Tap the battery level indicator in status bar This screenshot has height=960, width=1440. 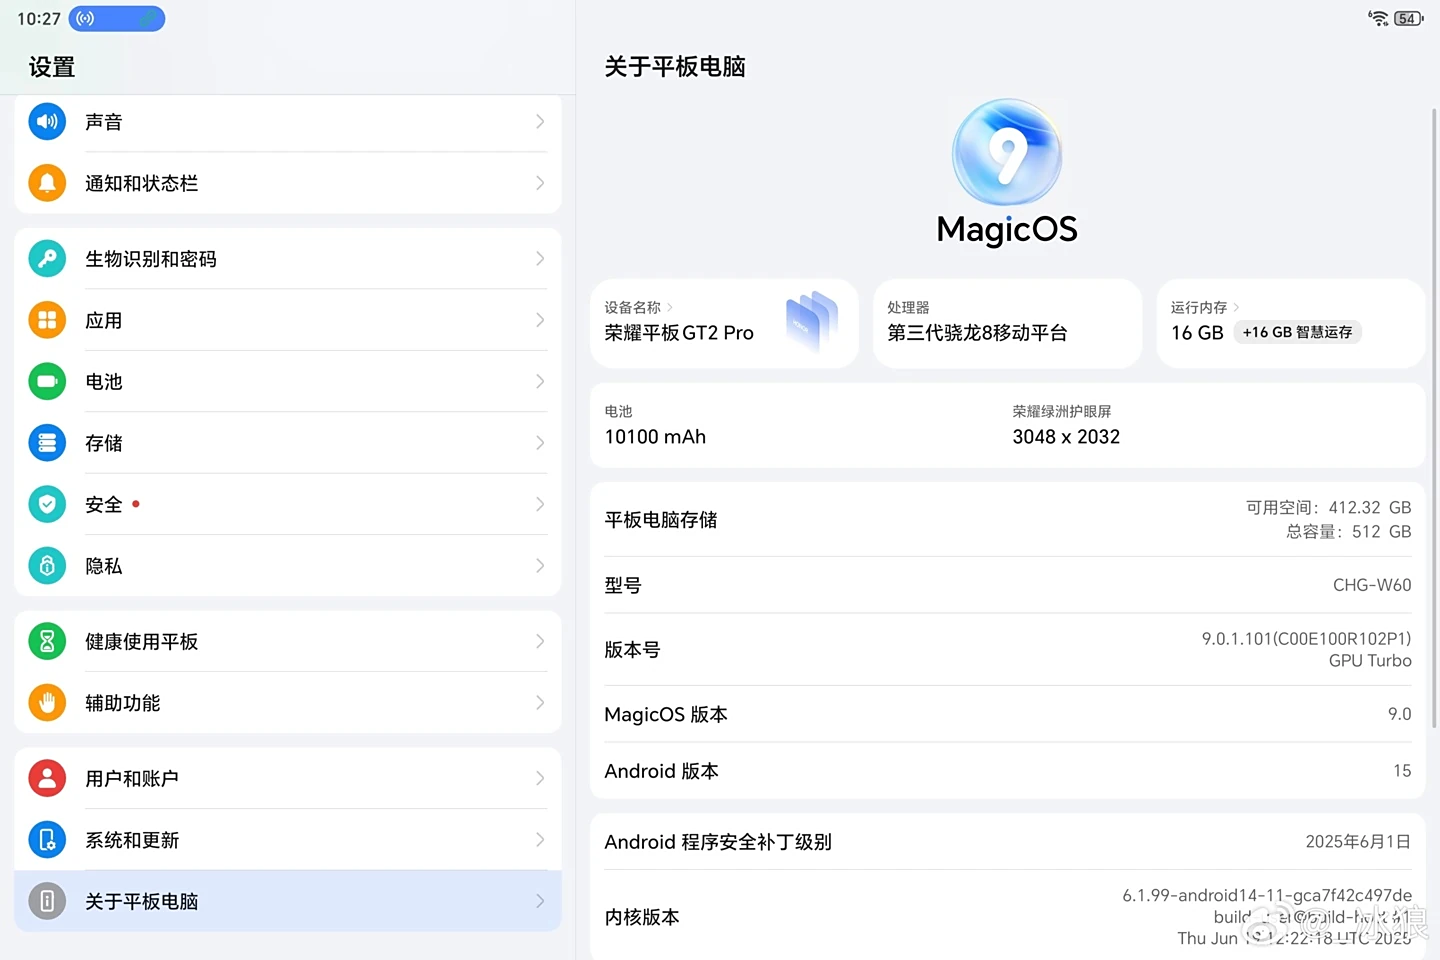1409,18
